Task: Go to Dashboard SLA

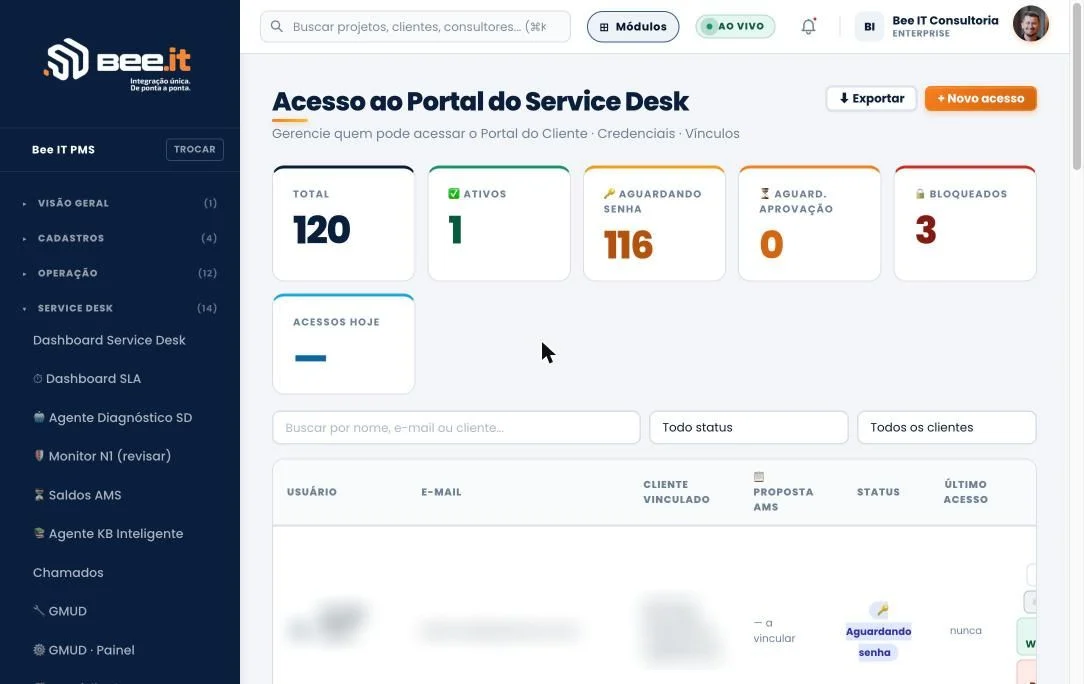Action: click(93, 379)
